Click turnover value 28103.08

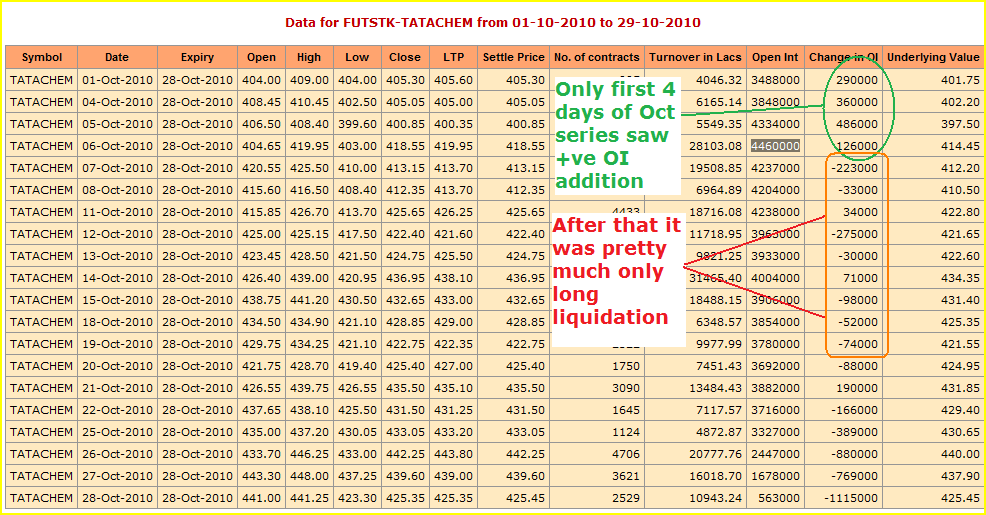(716, 146)
